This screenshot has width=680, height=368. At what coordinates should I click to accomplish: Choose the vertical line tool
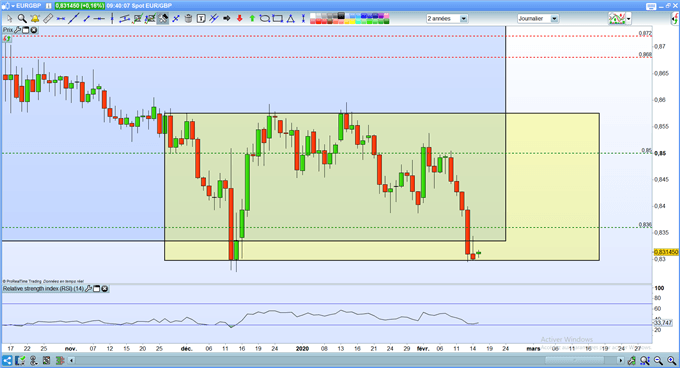coord(112,19)
